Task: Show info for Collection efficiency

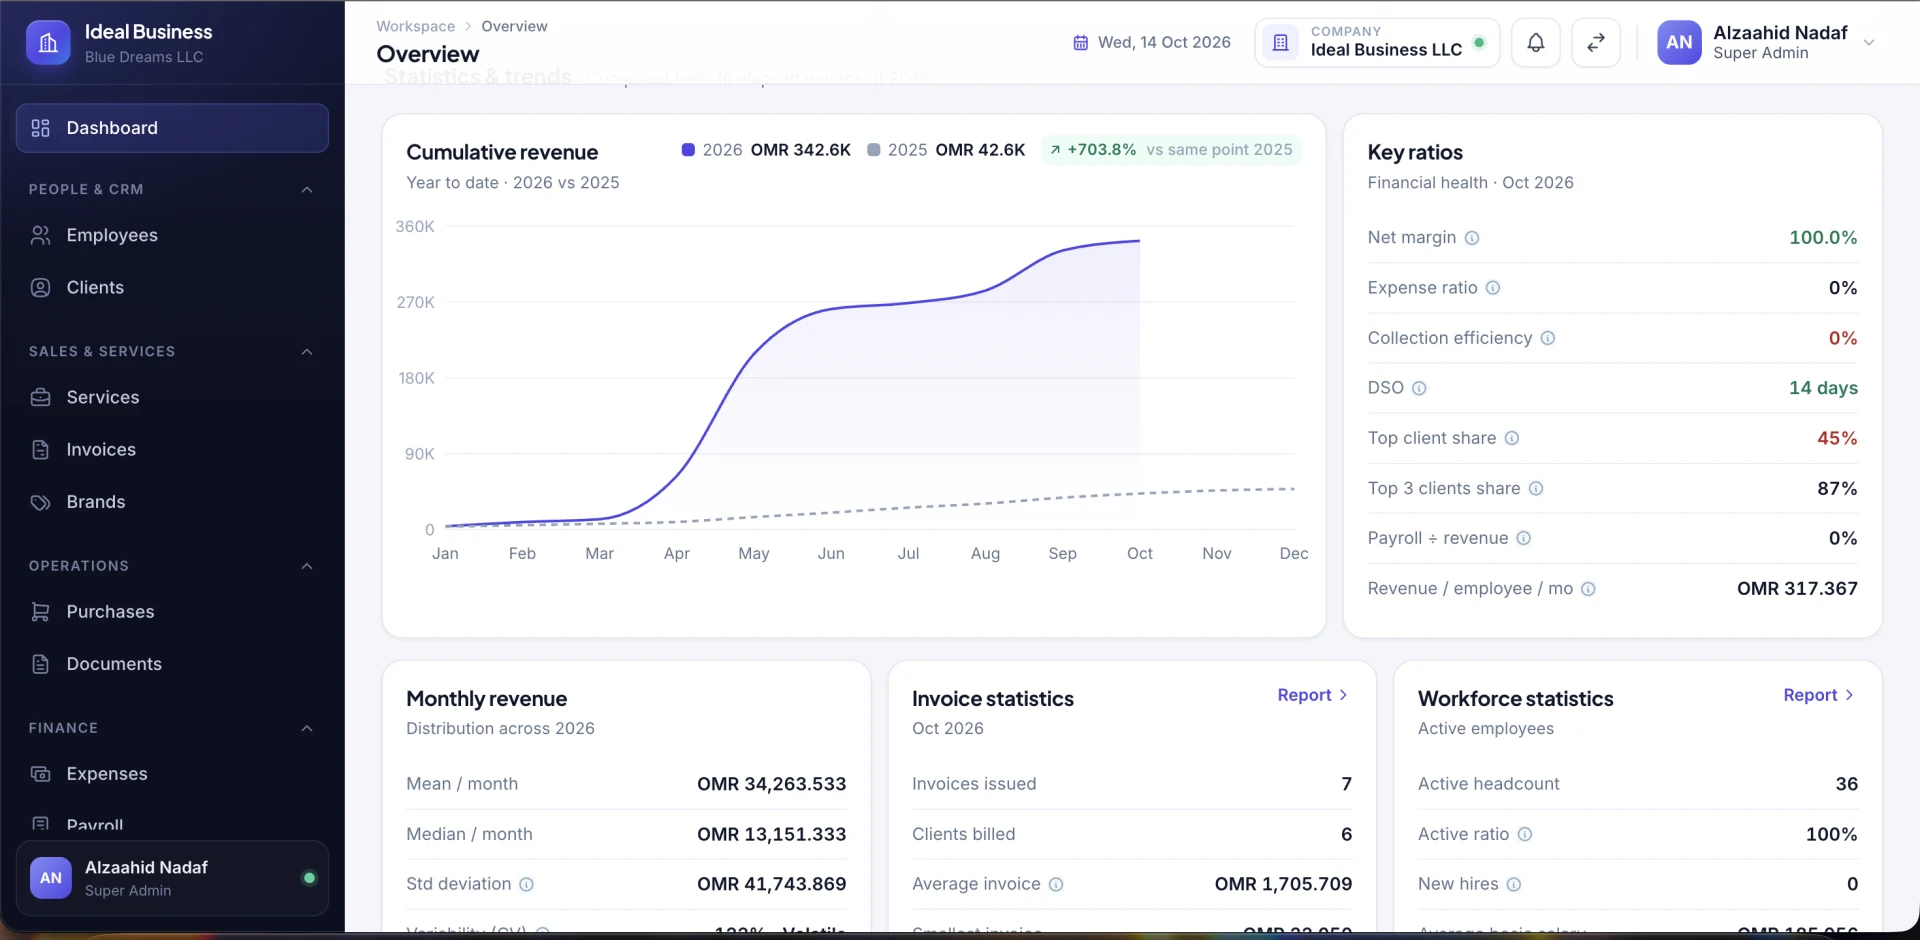Action: [x=1548, y=338]
